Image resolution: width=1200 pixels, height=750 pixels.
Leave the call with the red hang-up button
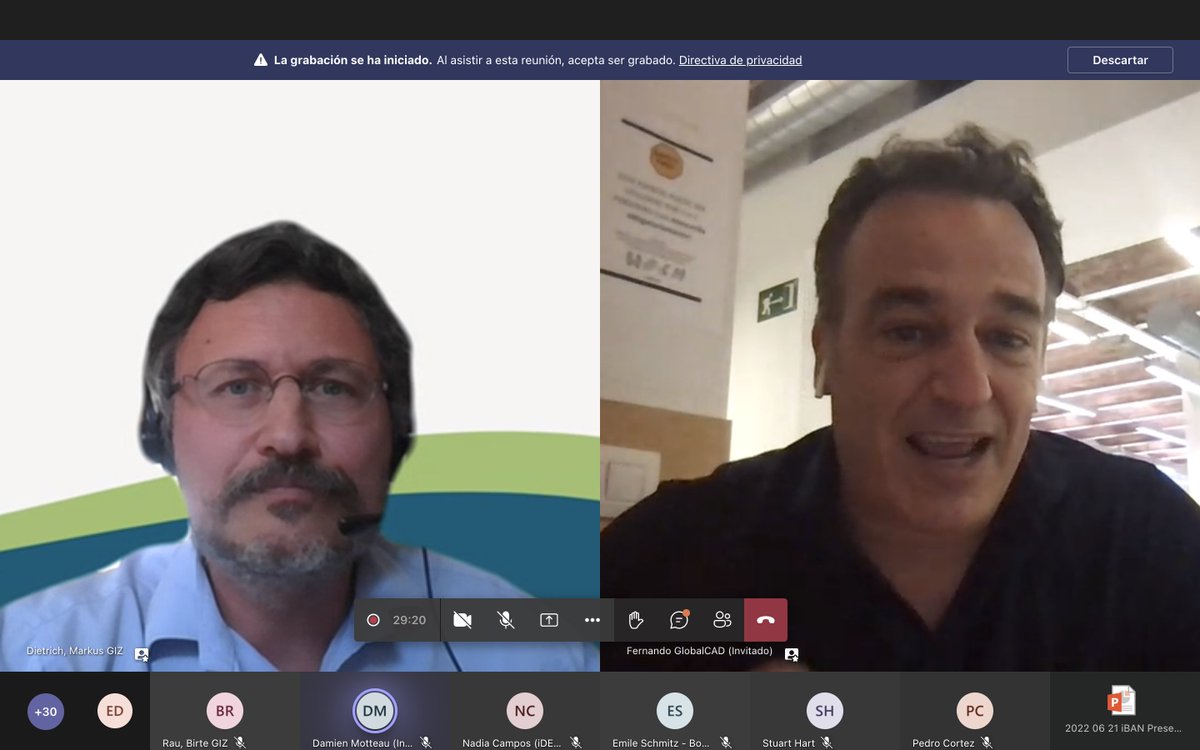765,619
